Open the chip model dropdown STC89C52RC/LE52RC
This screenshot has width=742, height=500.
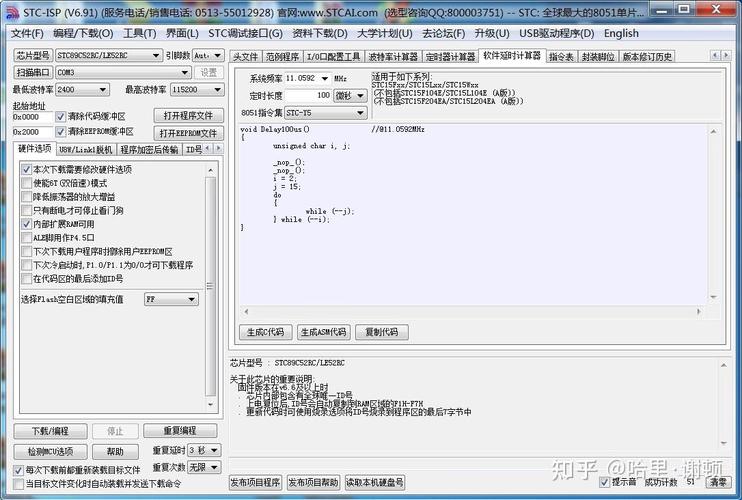pos(109,55)
